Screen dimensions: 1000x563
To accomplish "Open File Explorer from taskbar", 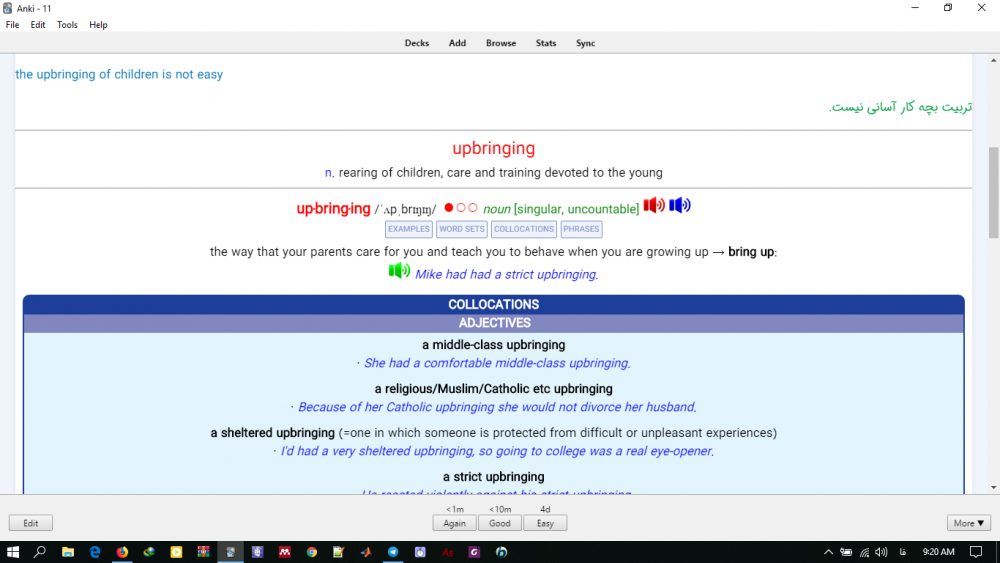I will (x=68, y=552).
